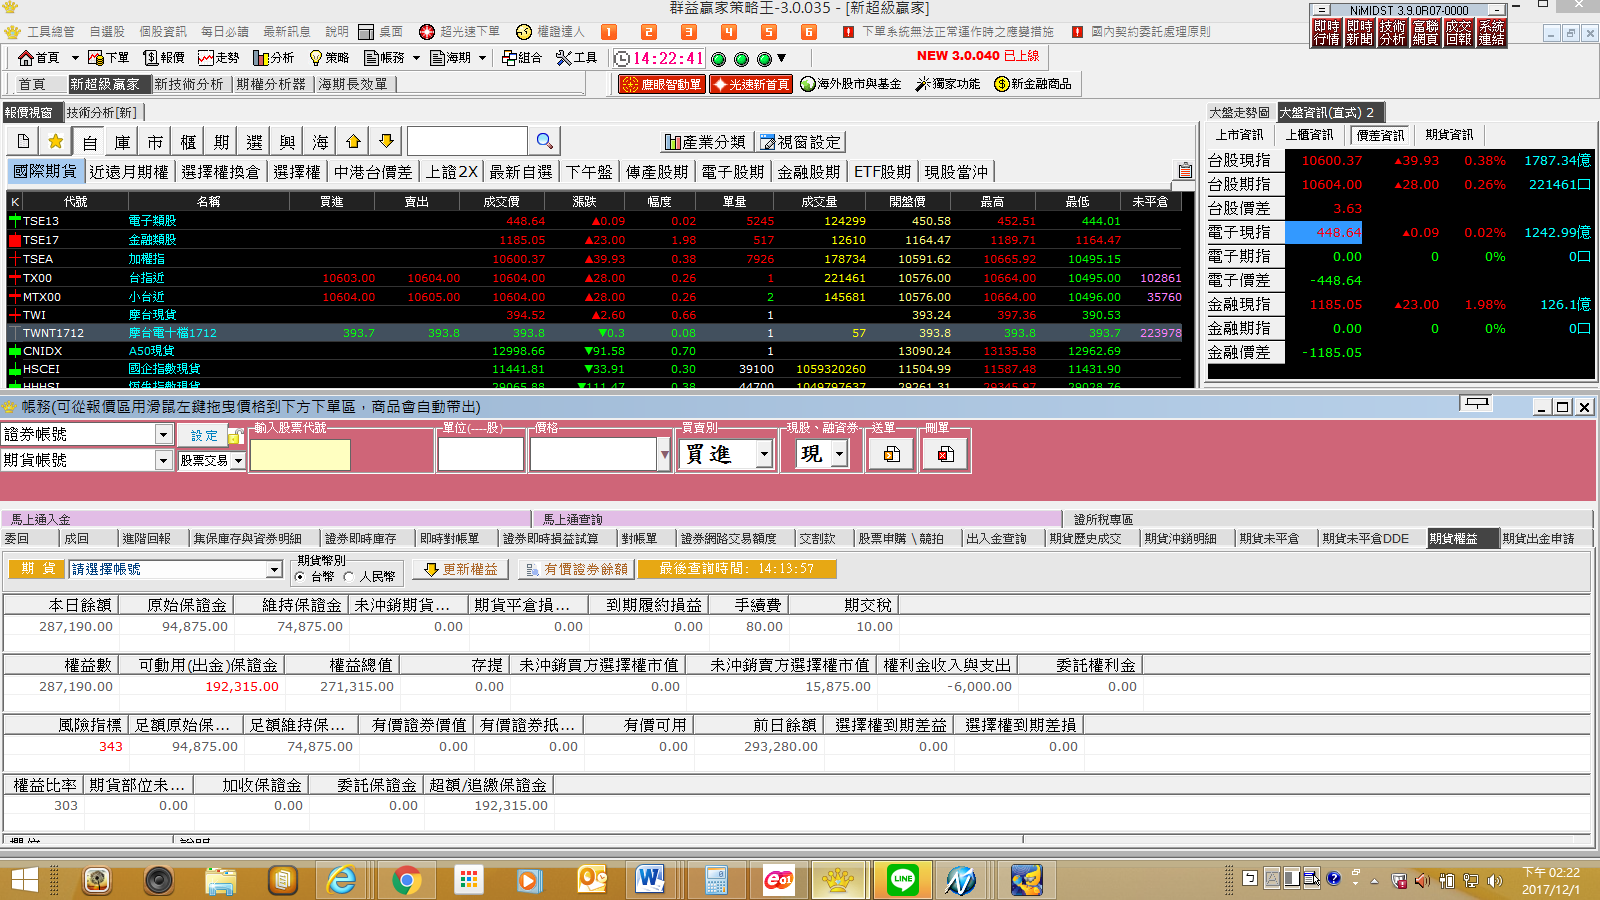Viewport: 1600px width, 900px height.
Task: Toggle the lock icon beside 設定
Action: click(x=236, y=436)
